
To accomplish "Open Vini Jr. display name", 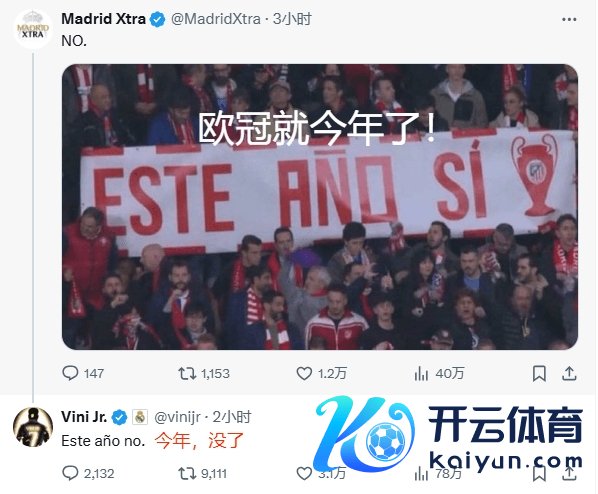I will (84, 417).
